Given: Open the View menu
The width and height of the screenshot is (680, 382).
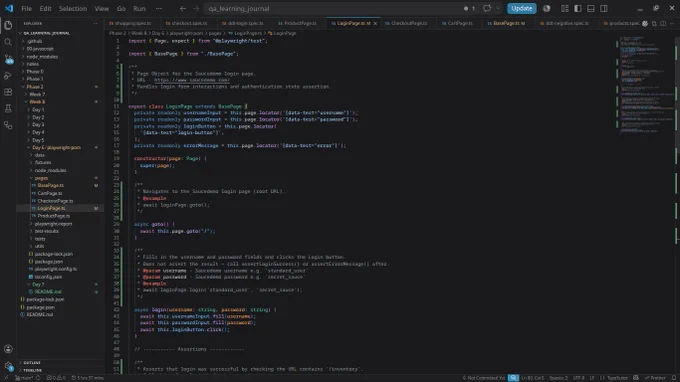Looking at the screenshot, I should 101,8.
